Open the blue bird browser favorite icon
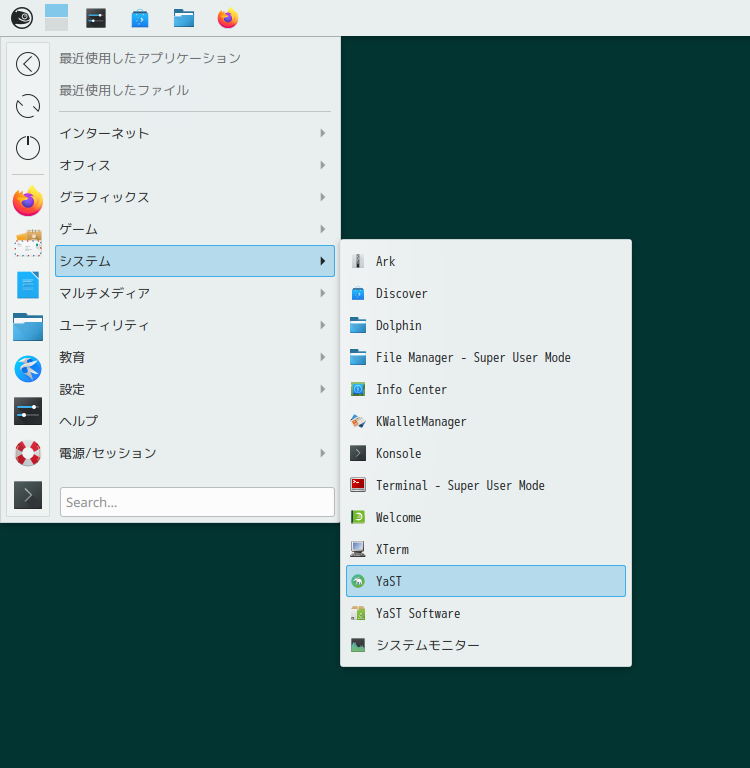The image size is (750, 768). 28,369
